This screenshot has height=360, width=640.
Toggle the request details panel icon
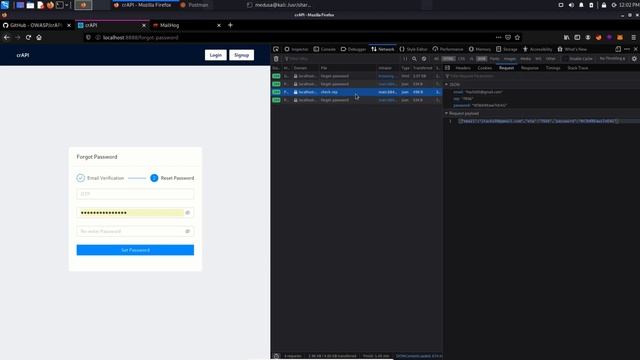point(447,68)
